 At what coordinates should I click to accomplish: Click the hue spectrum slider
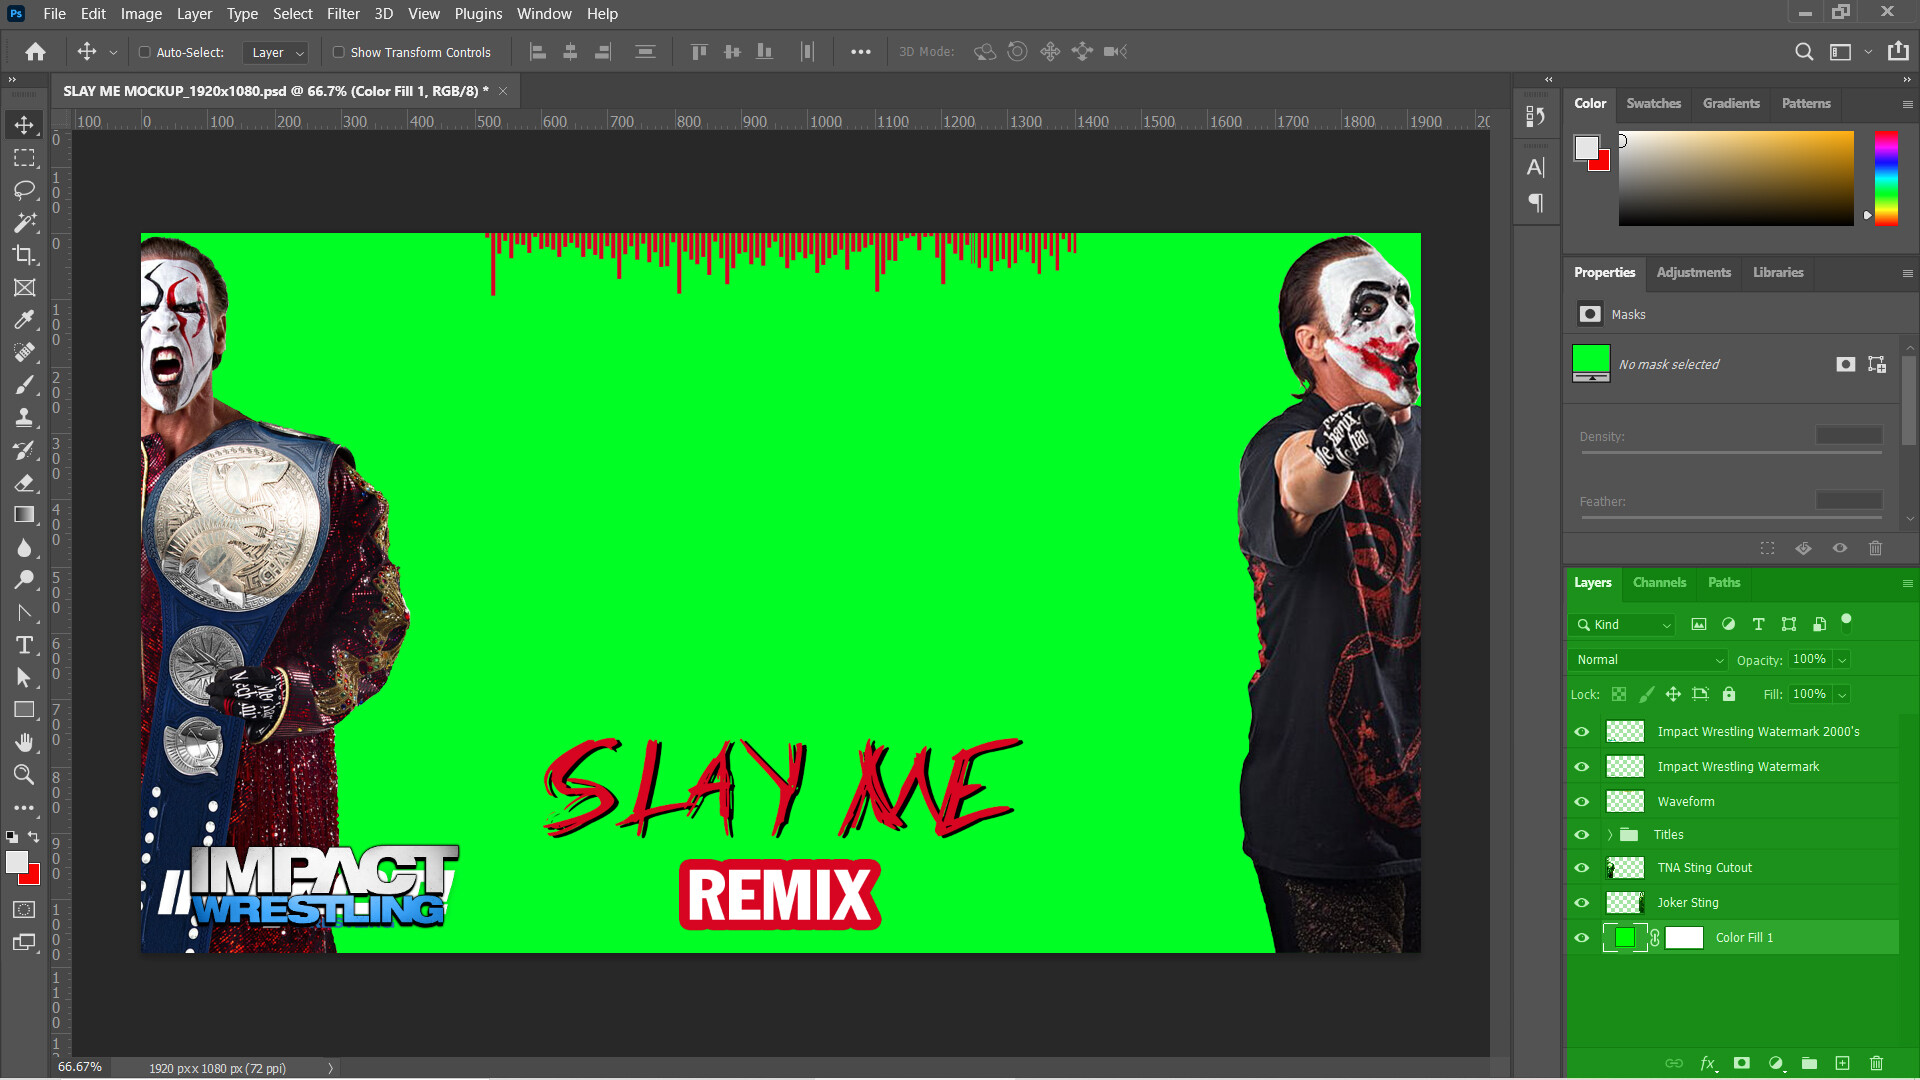pyautogui.click(x=1886, y=178)
